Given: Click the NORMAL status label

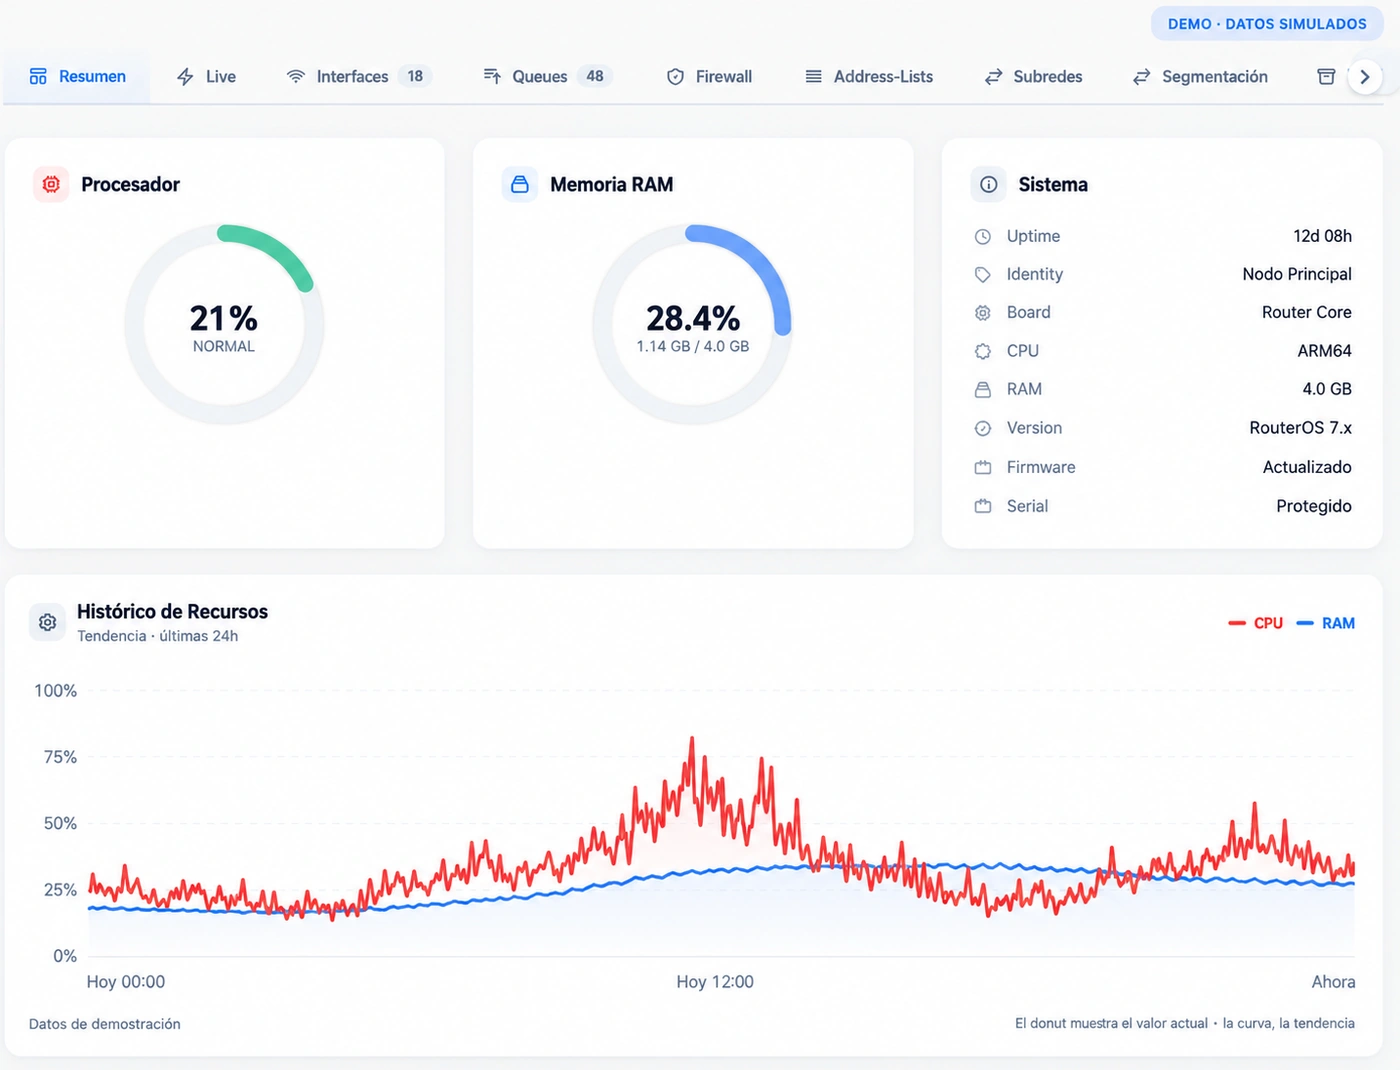Looking at the screenshot, I should click(x=224, y=346).
